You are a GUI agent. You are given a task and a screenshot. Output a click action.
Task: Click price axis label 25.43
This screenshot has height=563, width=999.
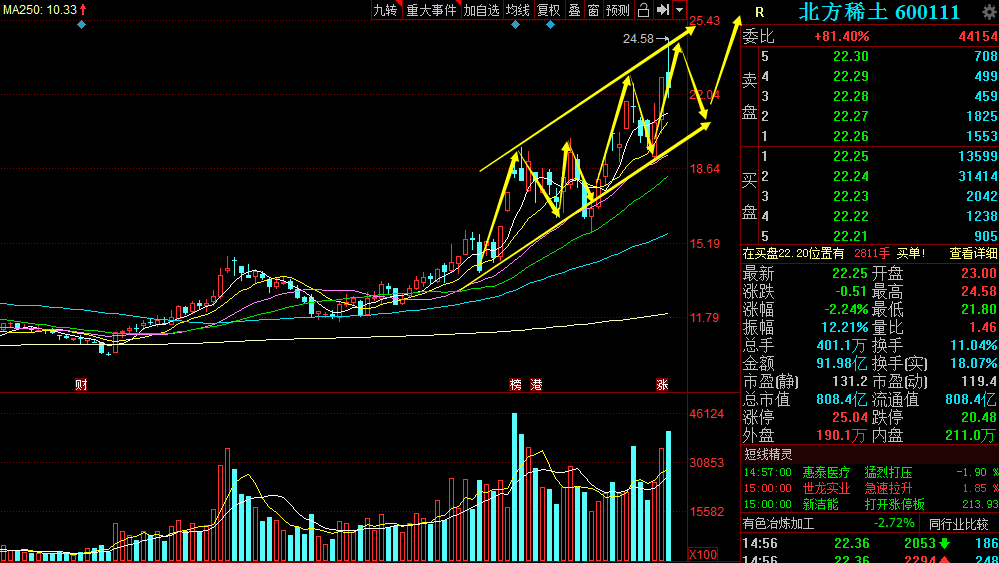pos(705,21)
